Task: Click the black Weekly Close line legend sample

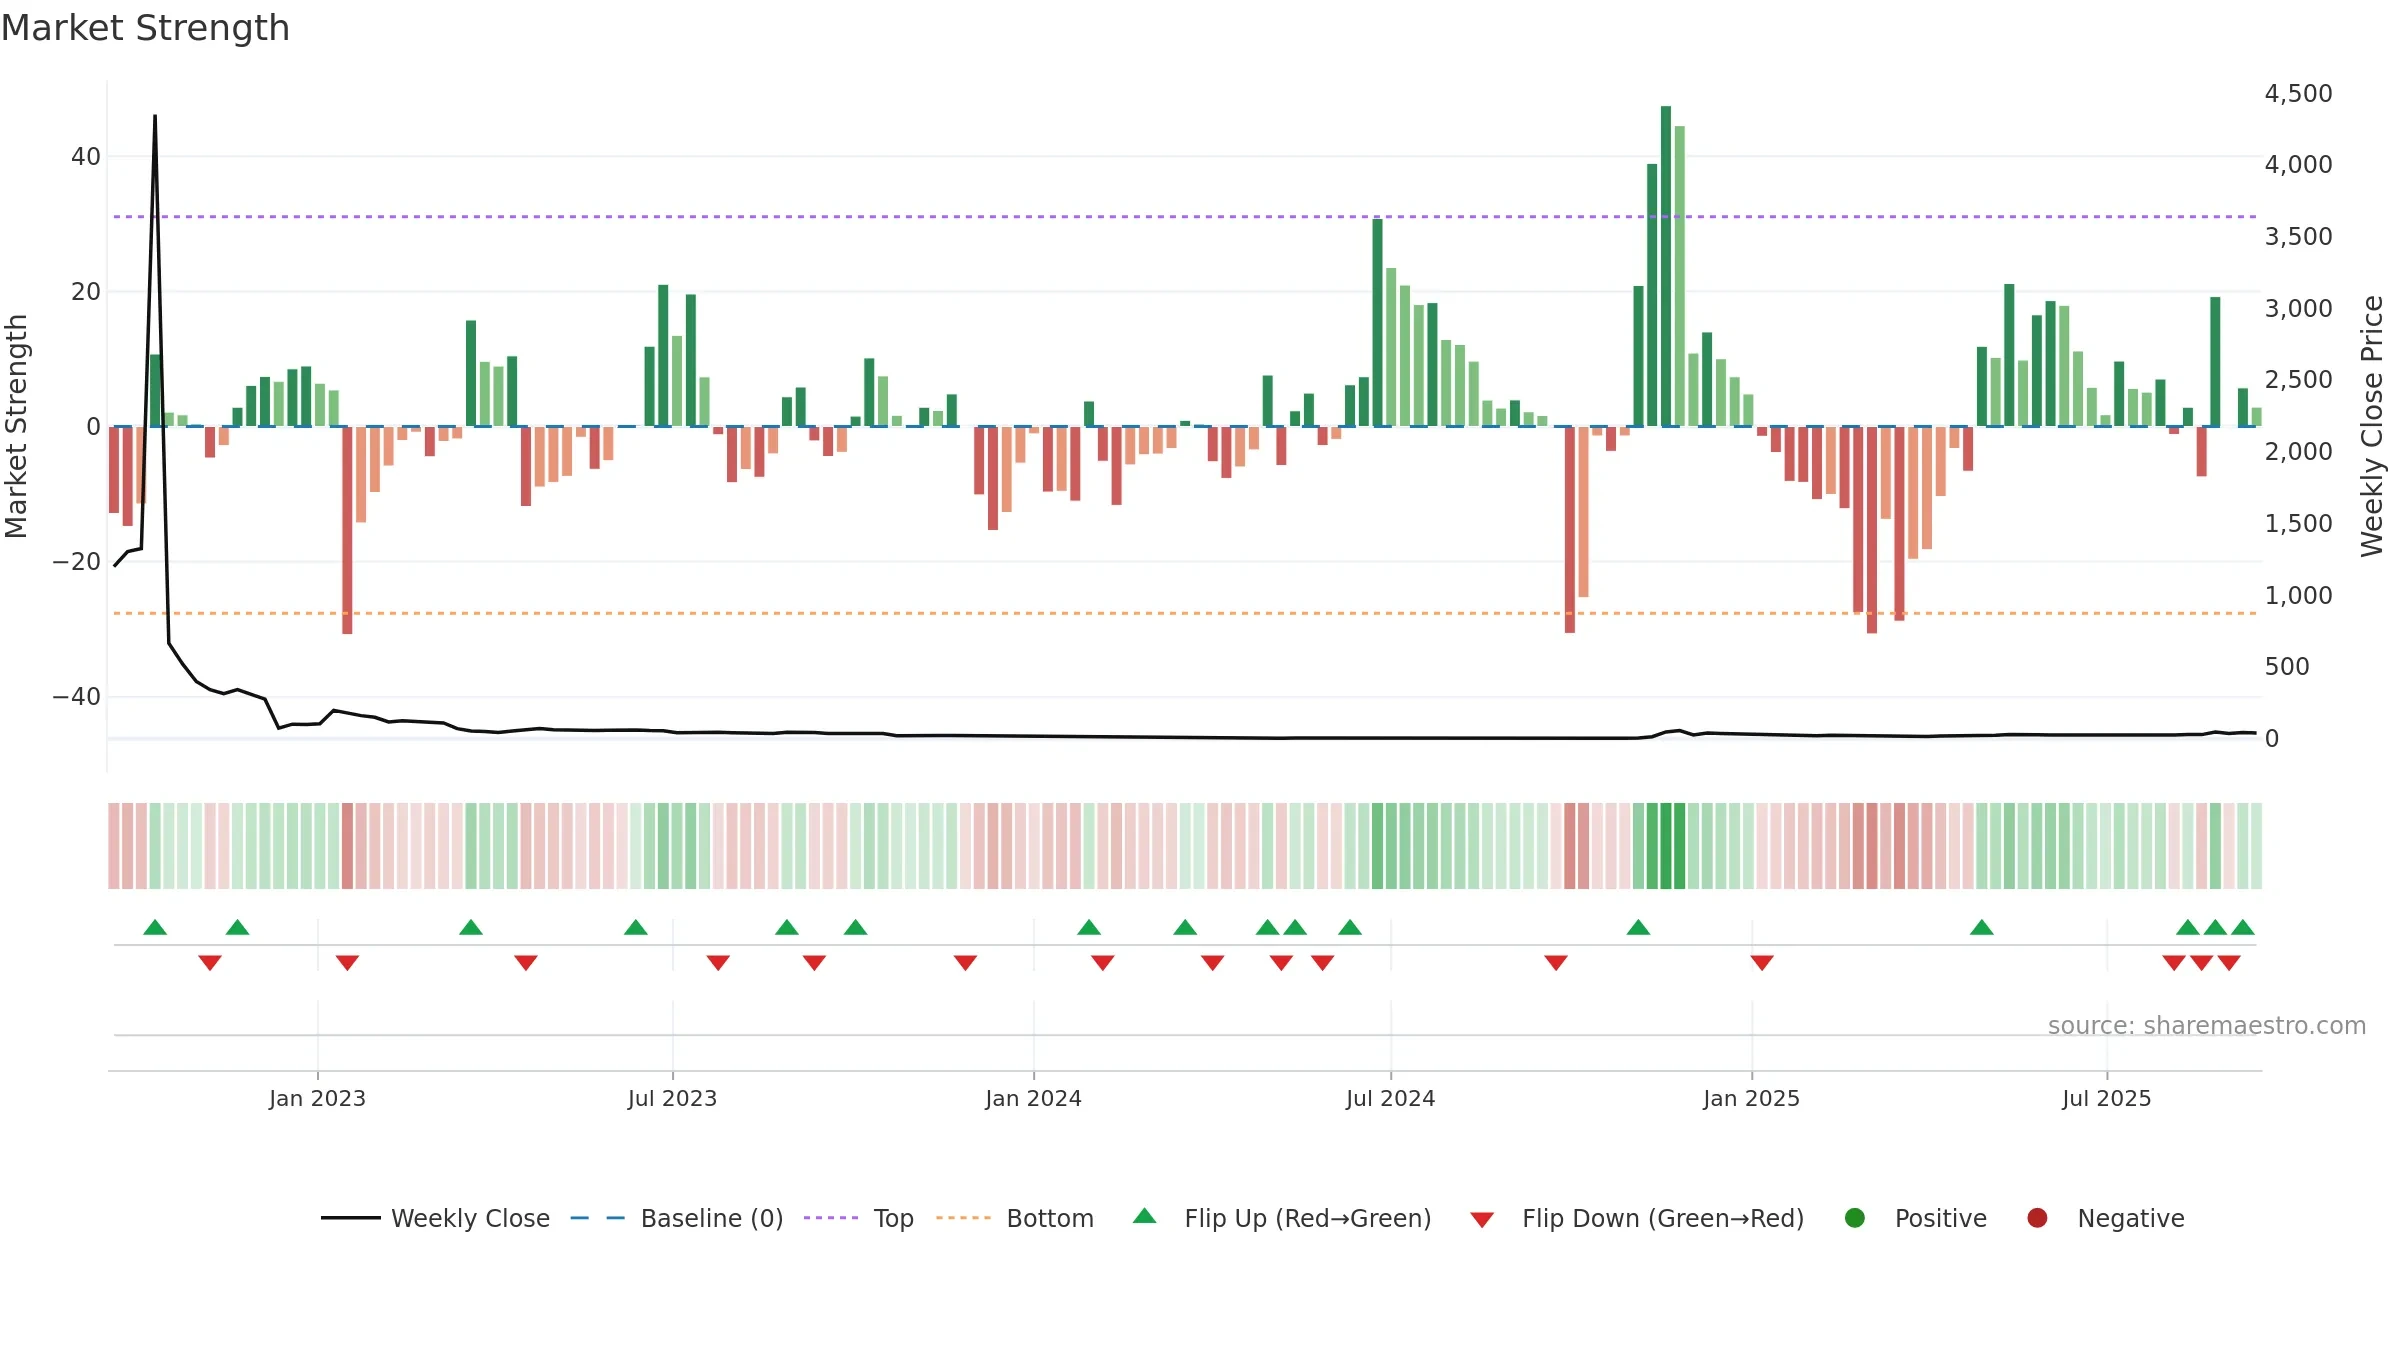Action: [x=350, y=1218]
